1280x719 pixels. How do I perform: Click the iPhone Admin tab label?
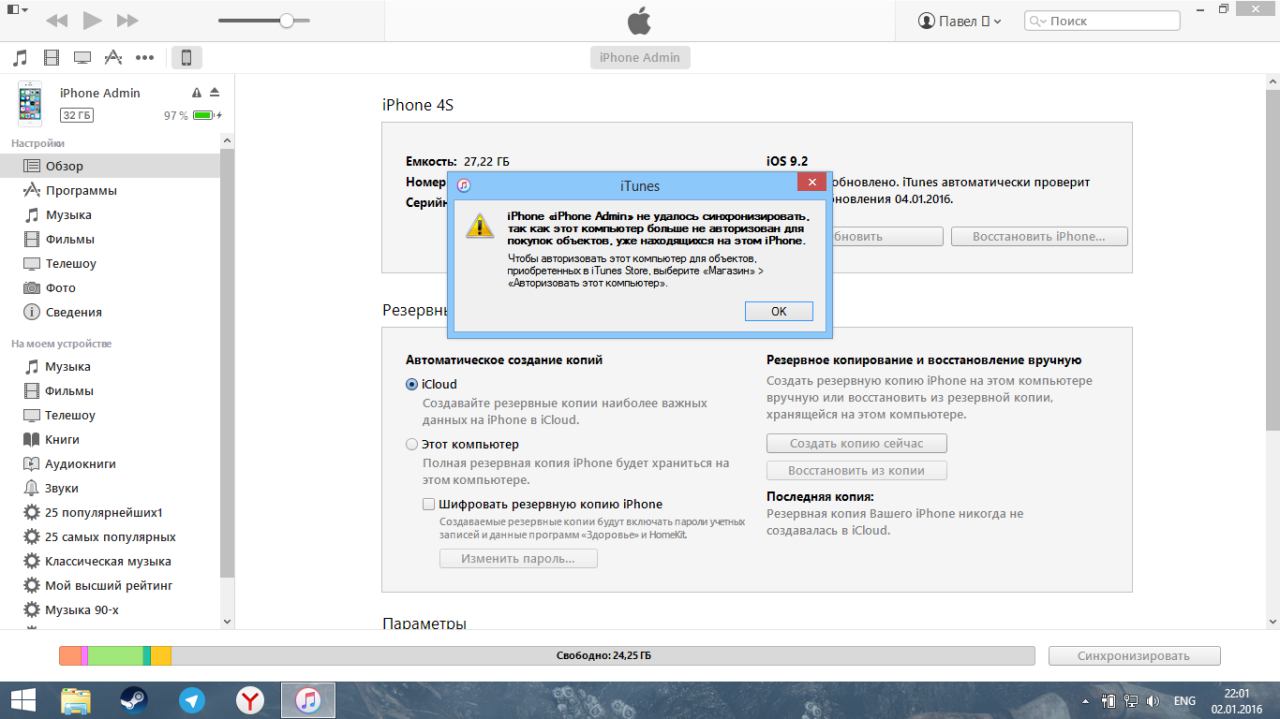(640, 58)
